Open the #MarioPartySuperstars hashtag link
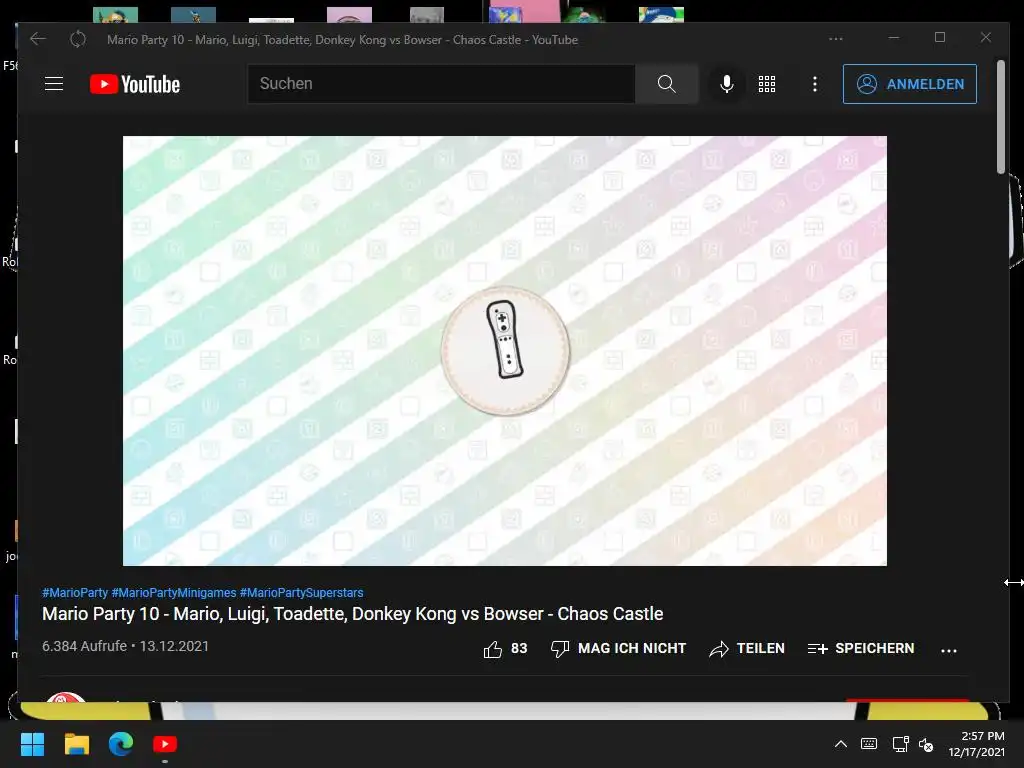 tap(301, 593)
